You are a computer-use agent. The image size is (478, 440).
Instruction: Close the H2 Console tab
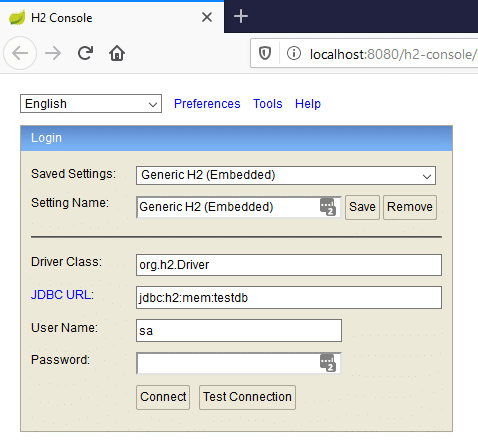coord(207,17)
